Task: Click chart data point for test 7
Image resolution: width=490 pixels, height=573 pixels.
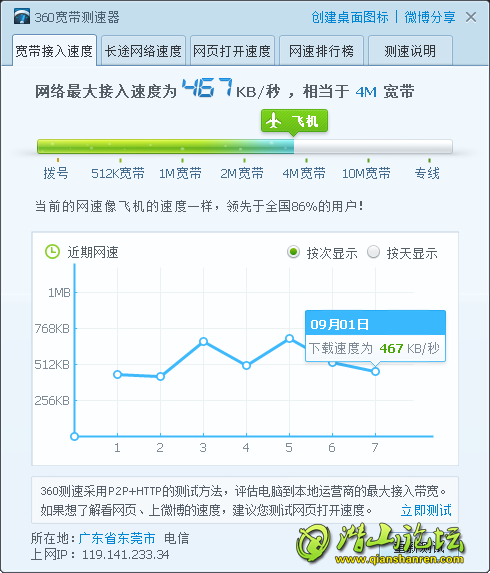Action: (375, 371)
